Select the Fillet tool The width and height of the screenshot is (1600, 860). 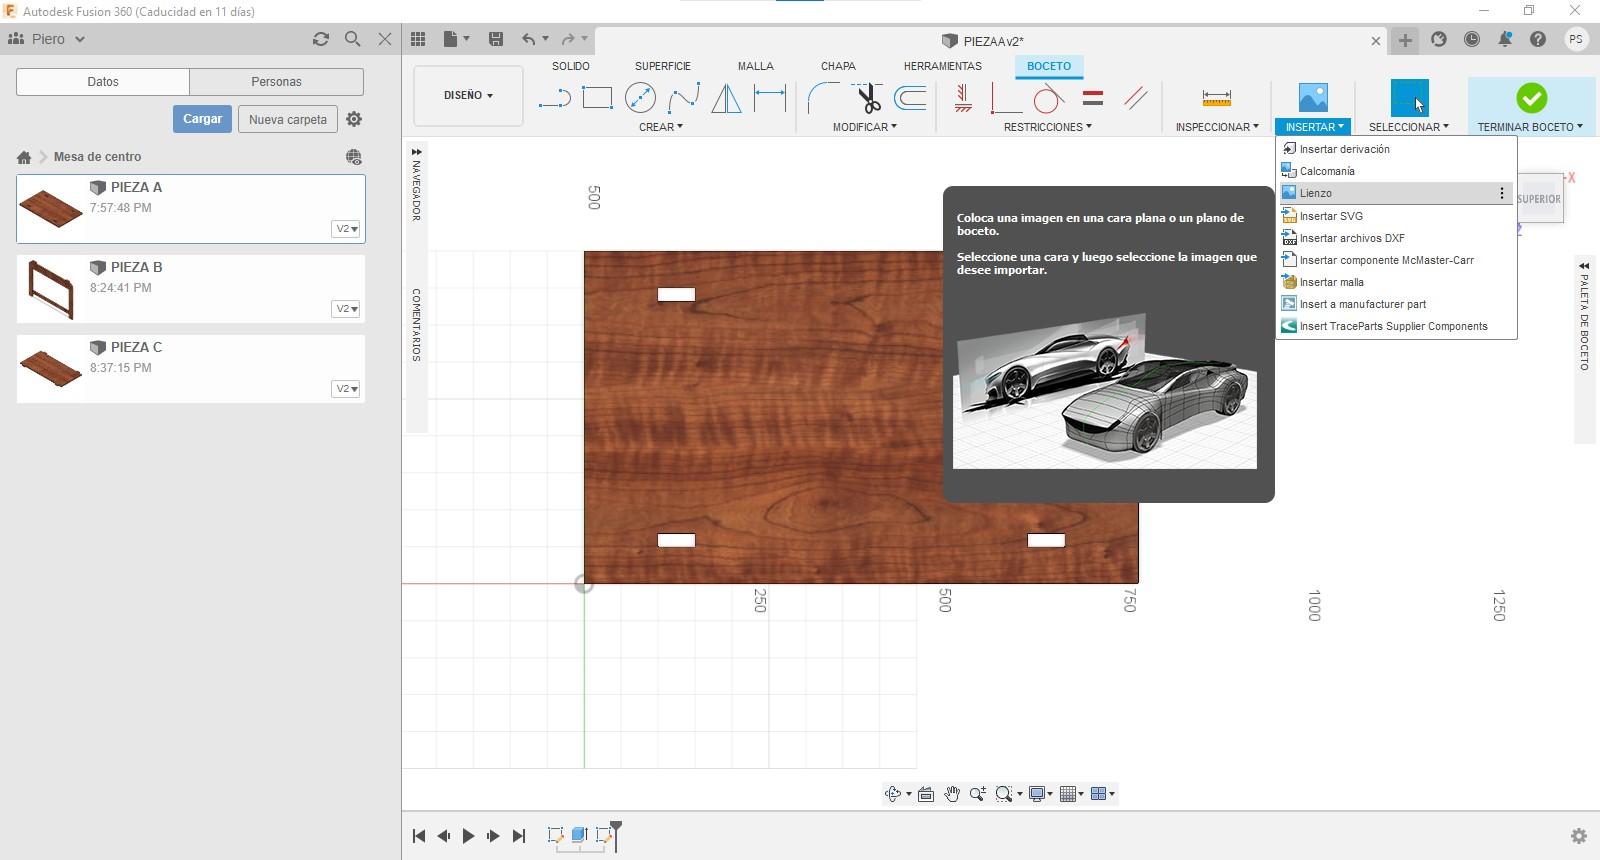click(x=823, y=98)
